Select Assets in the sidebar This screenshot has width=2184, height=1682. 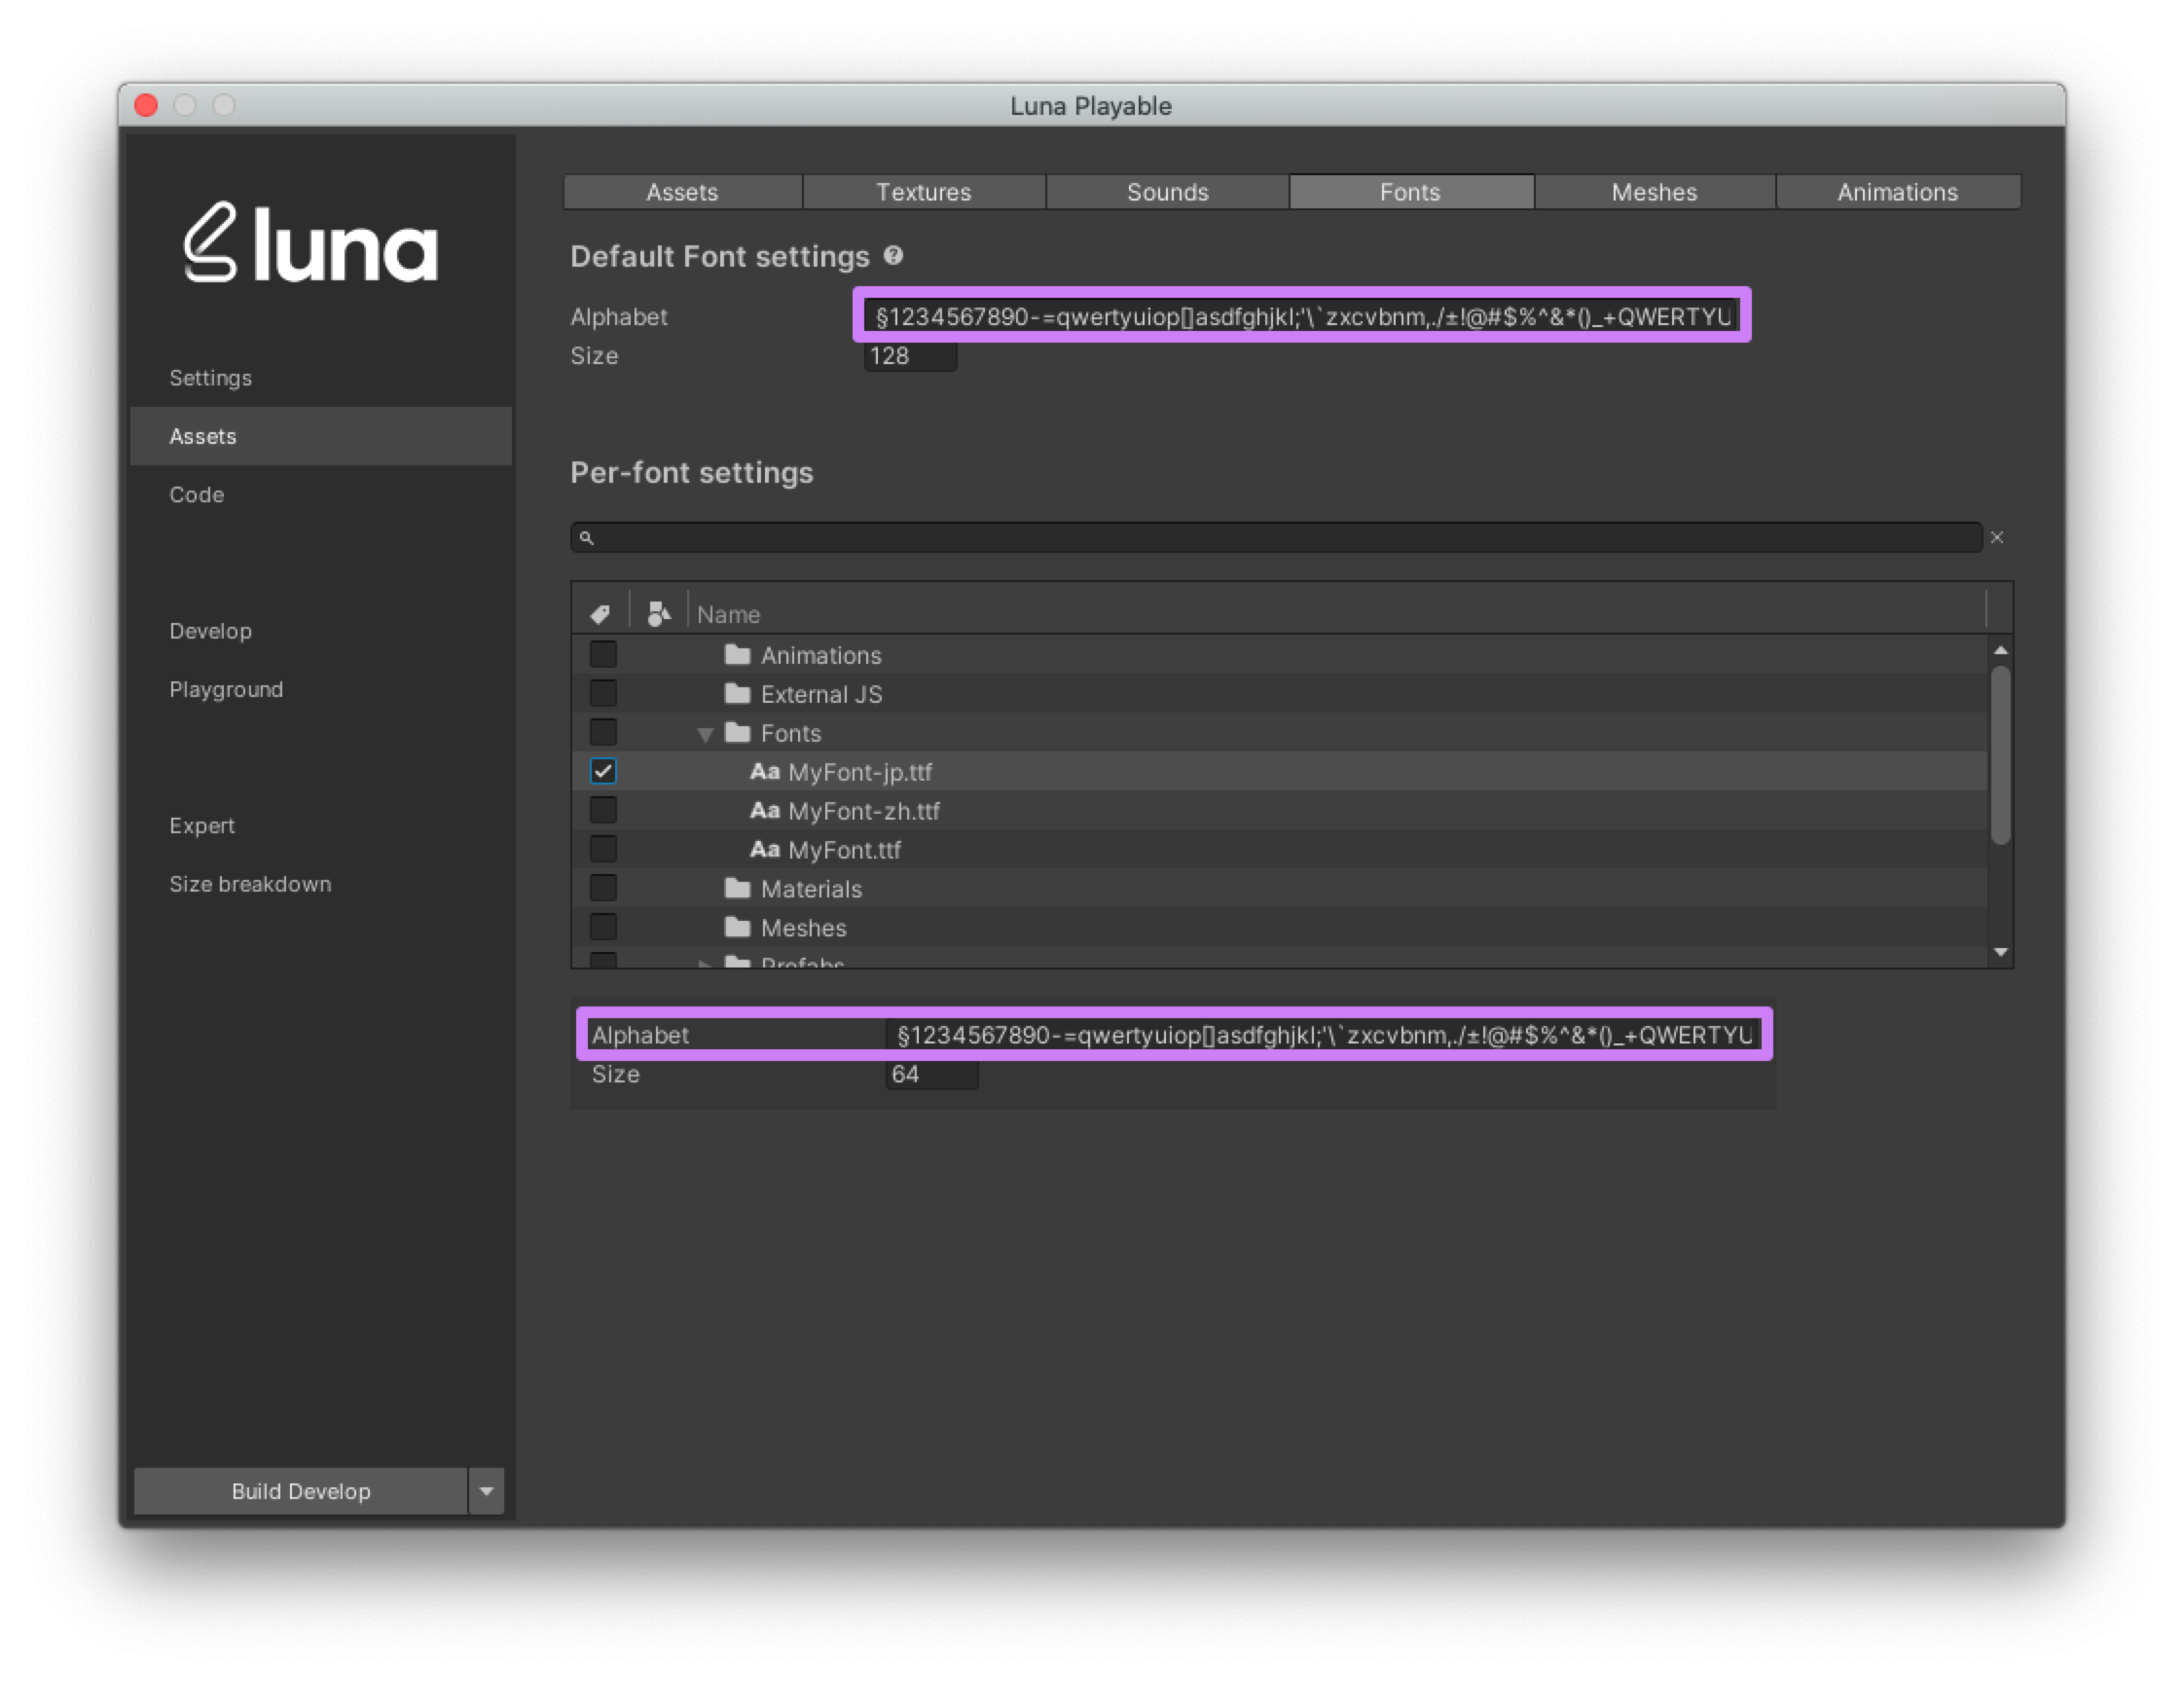[x=321, y=436]
